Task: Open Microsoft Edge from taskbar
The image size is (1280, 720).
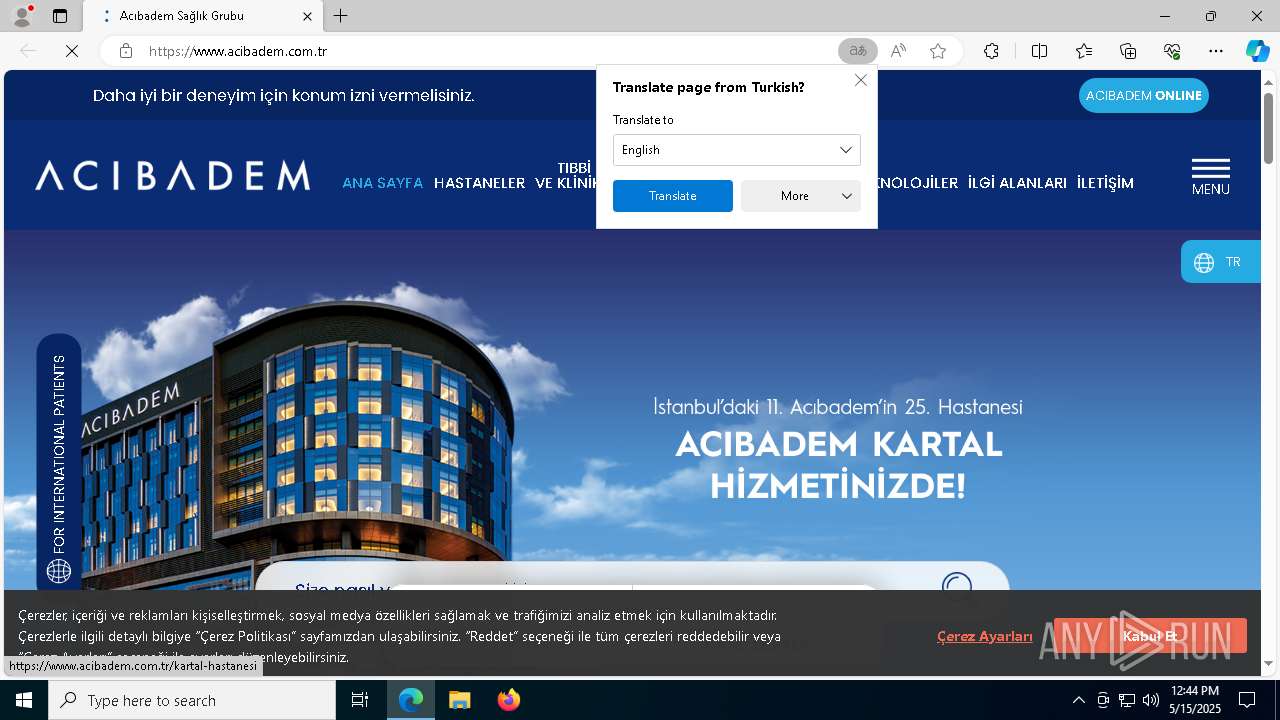Action: click(x=411, y=700)
